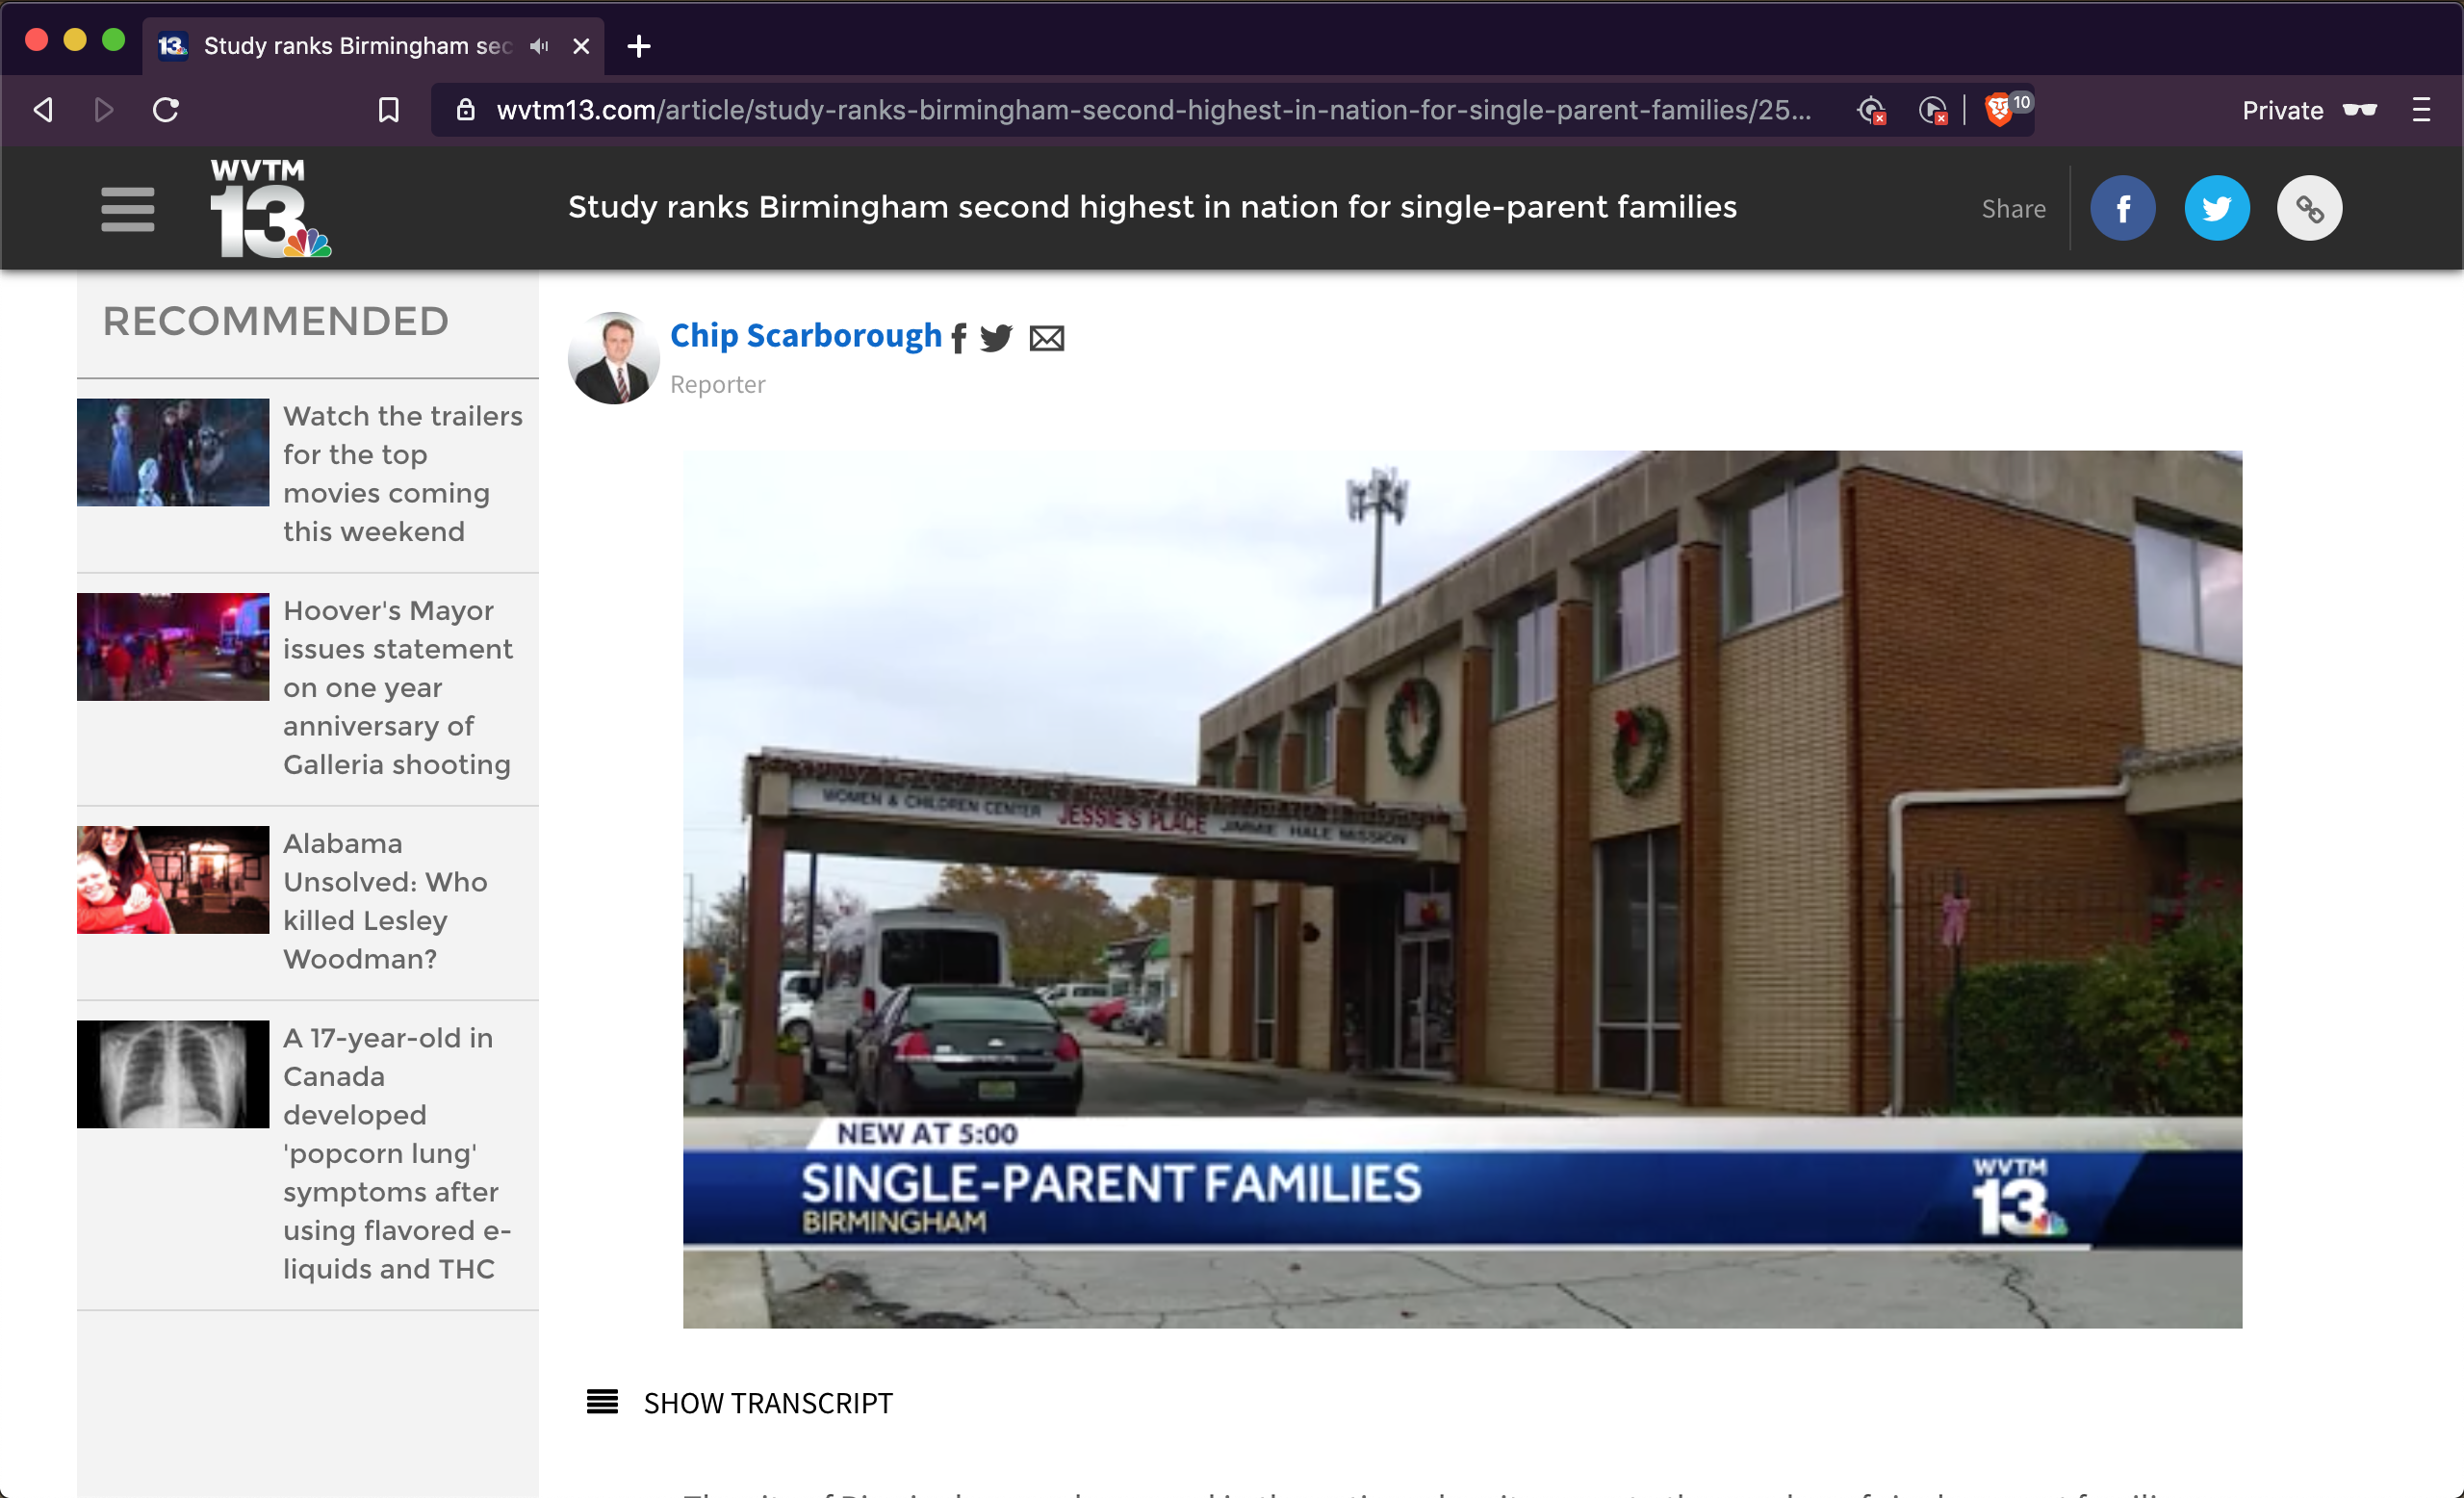Open the browser settings menu
Image resolution: width=2464 pixels, height=1498 pixels.
[2422, 110]
